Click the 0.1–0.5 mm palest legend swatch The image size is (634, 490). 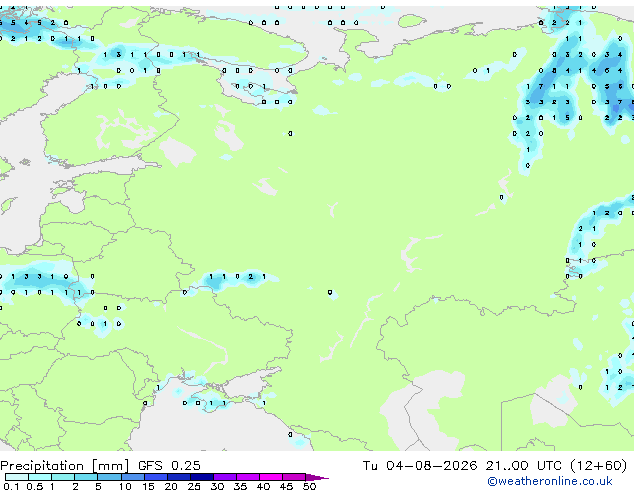17,477
